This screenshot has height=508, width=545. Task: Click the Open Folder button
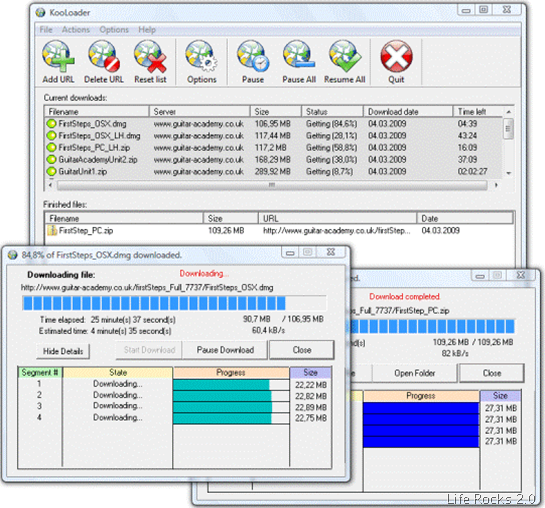pyautogui.click(x=415, y=373)
